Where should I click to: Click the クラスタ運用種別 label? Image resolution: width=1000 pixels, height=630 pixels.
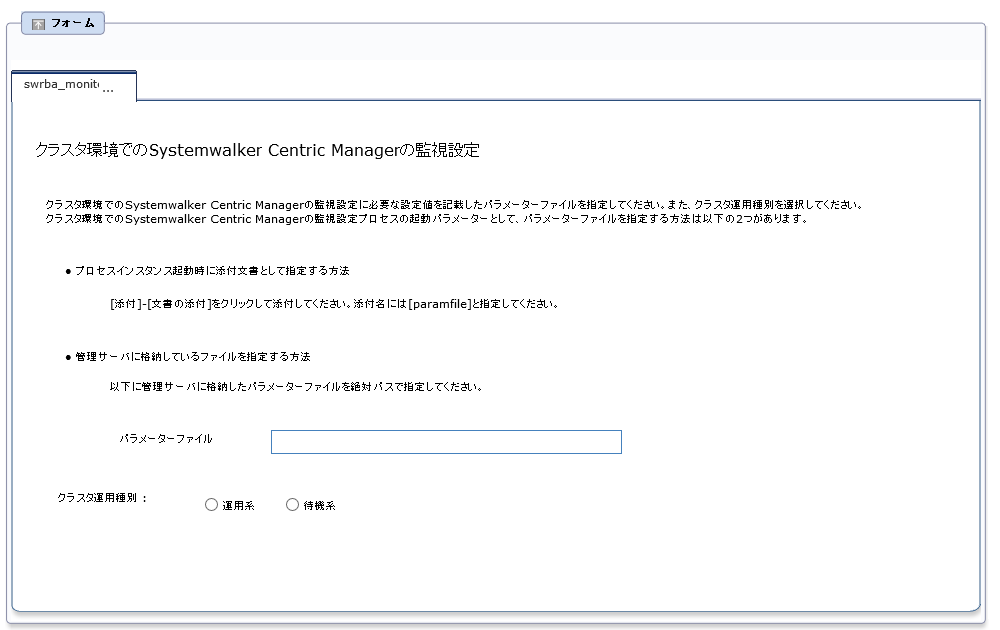[102, 497]
